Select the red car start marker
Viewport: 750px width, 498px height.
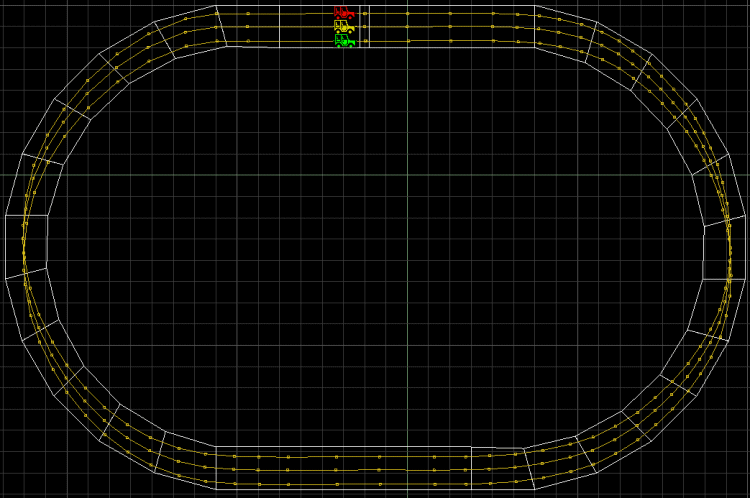[343, 13]
